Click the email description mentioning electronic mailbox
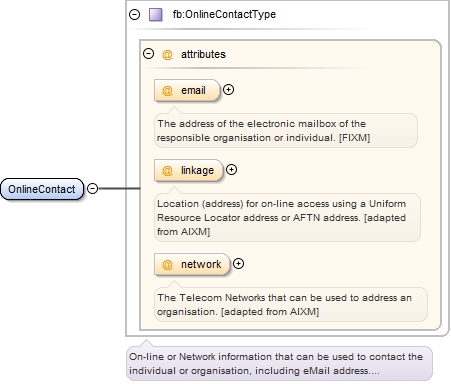451x384 pixels. pos(286,131)
